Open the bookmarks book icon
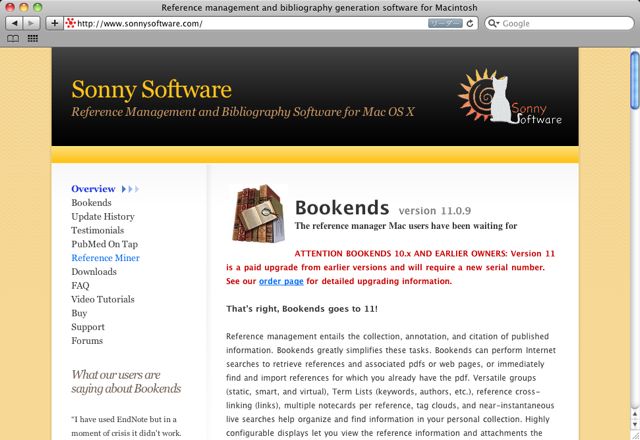This screenshot has width=640, height=440. tap(13, 38)
